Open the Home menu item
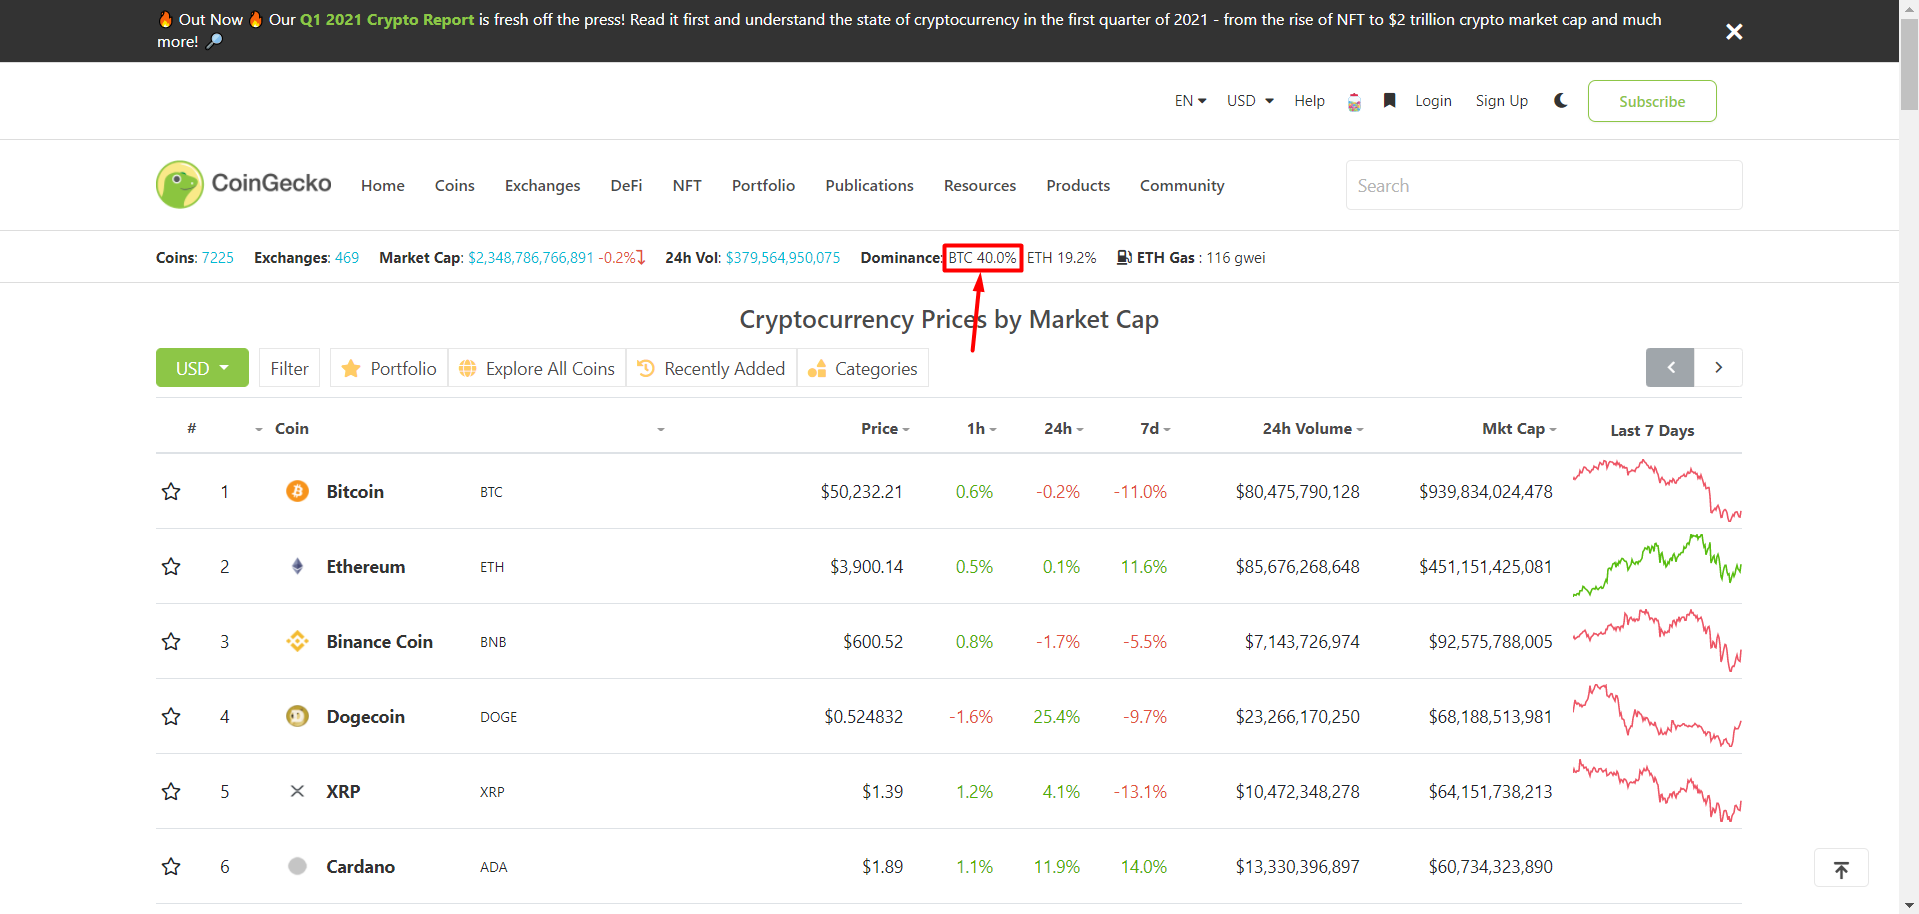Image resolution: width=1919 pixels, height=914 pixels. click(x=383, y=185)
